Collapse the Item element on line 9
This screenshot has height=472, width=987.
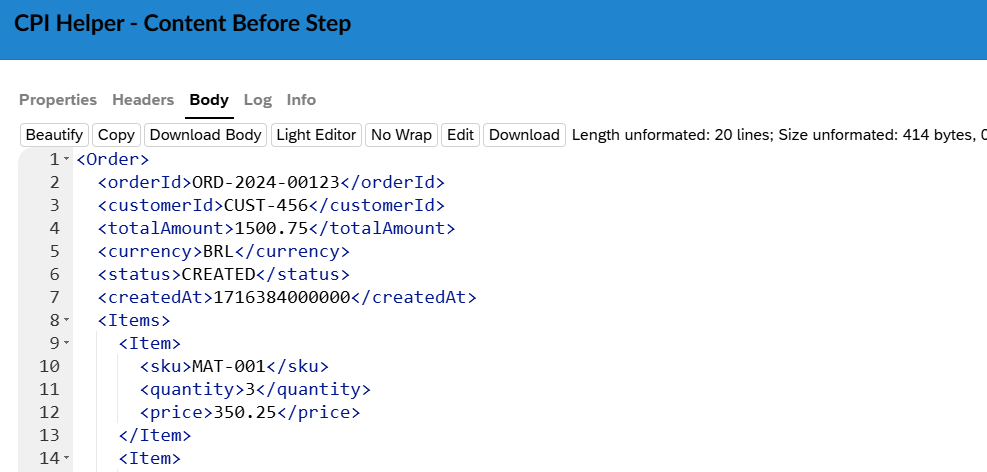click(x=67, y=344)
